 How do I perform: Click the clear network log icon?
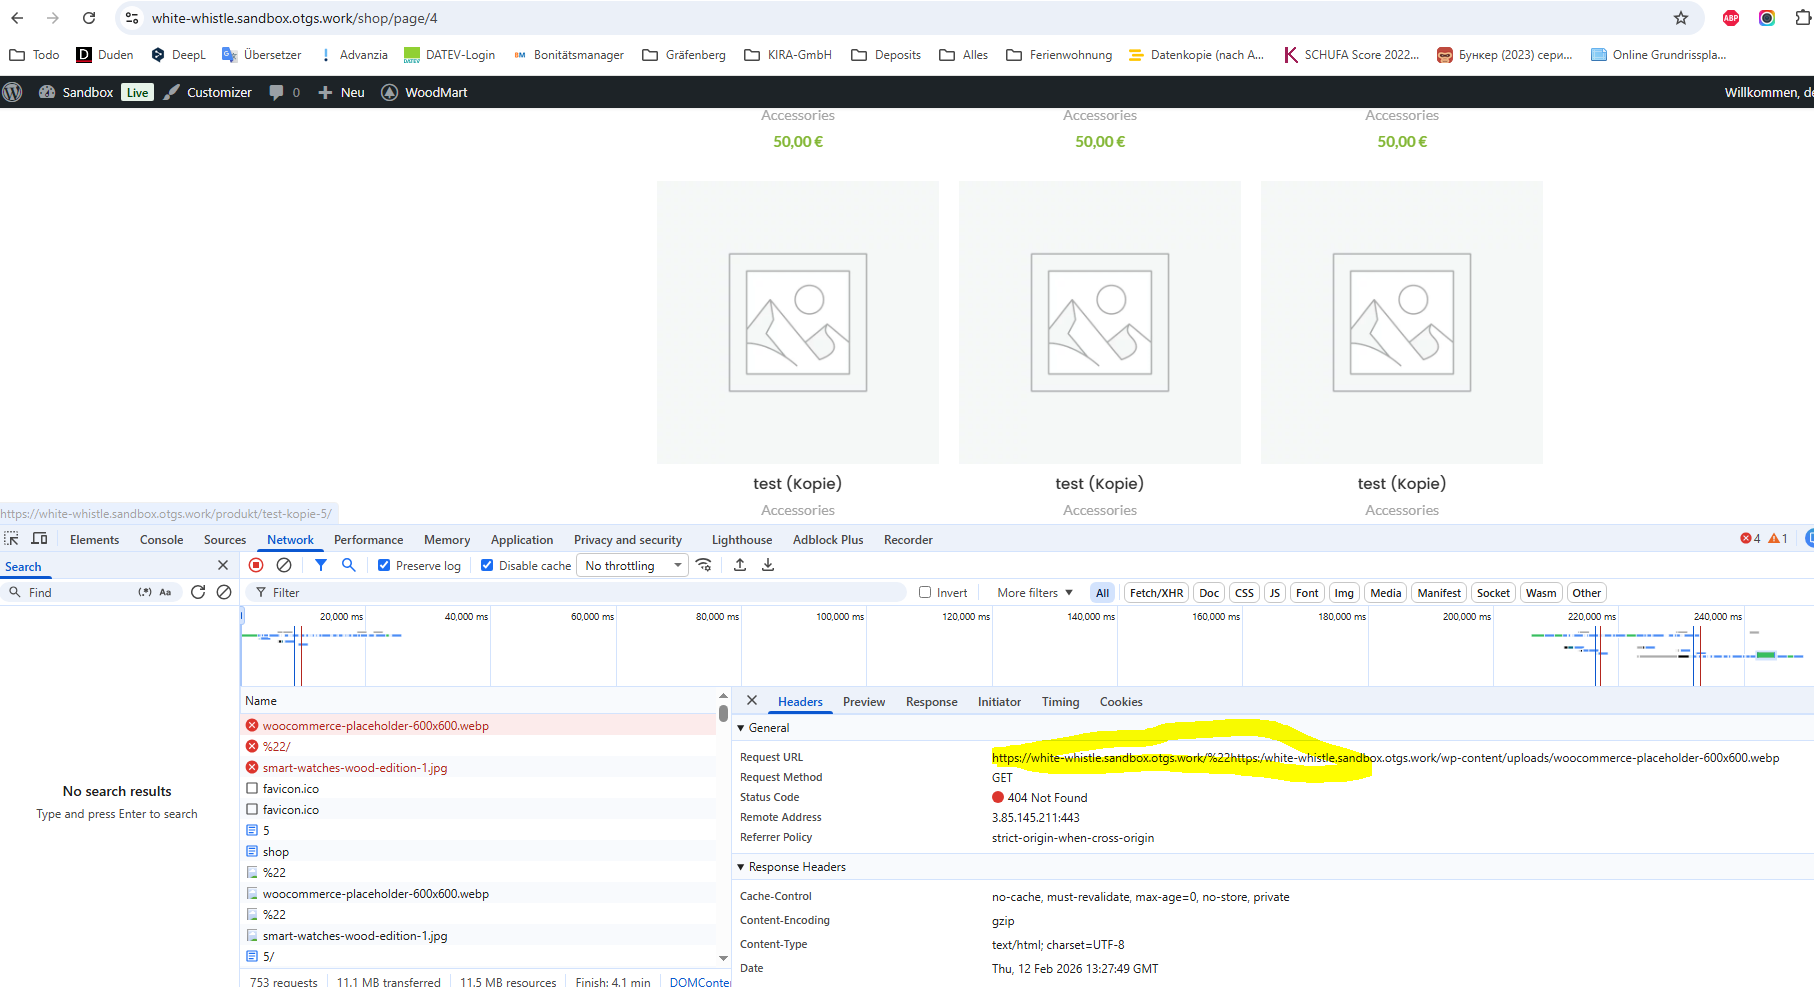tap(284, 565)
